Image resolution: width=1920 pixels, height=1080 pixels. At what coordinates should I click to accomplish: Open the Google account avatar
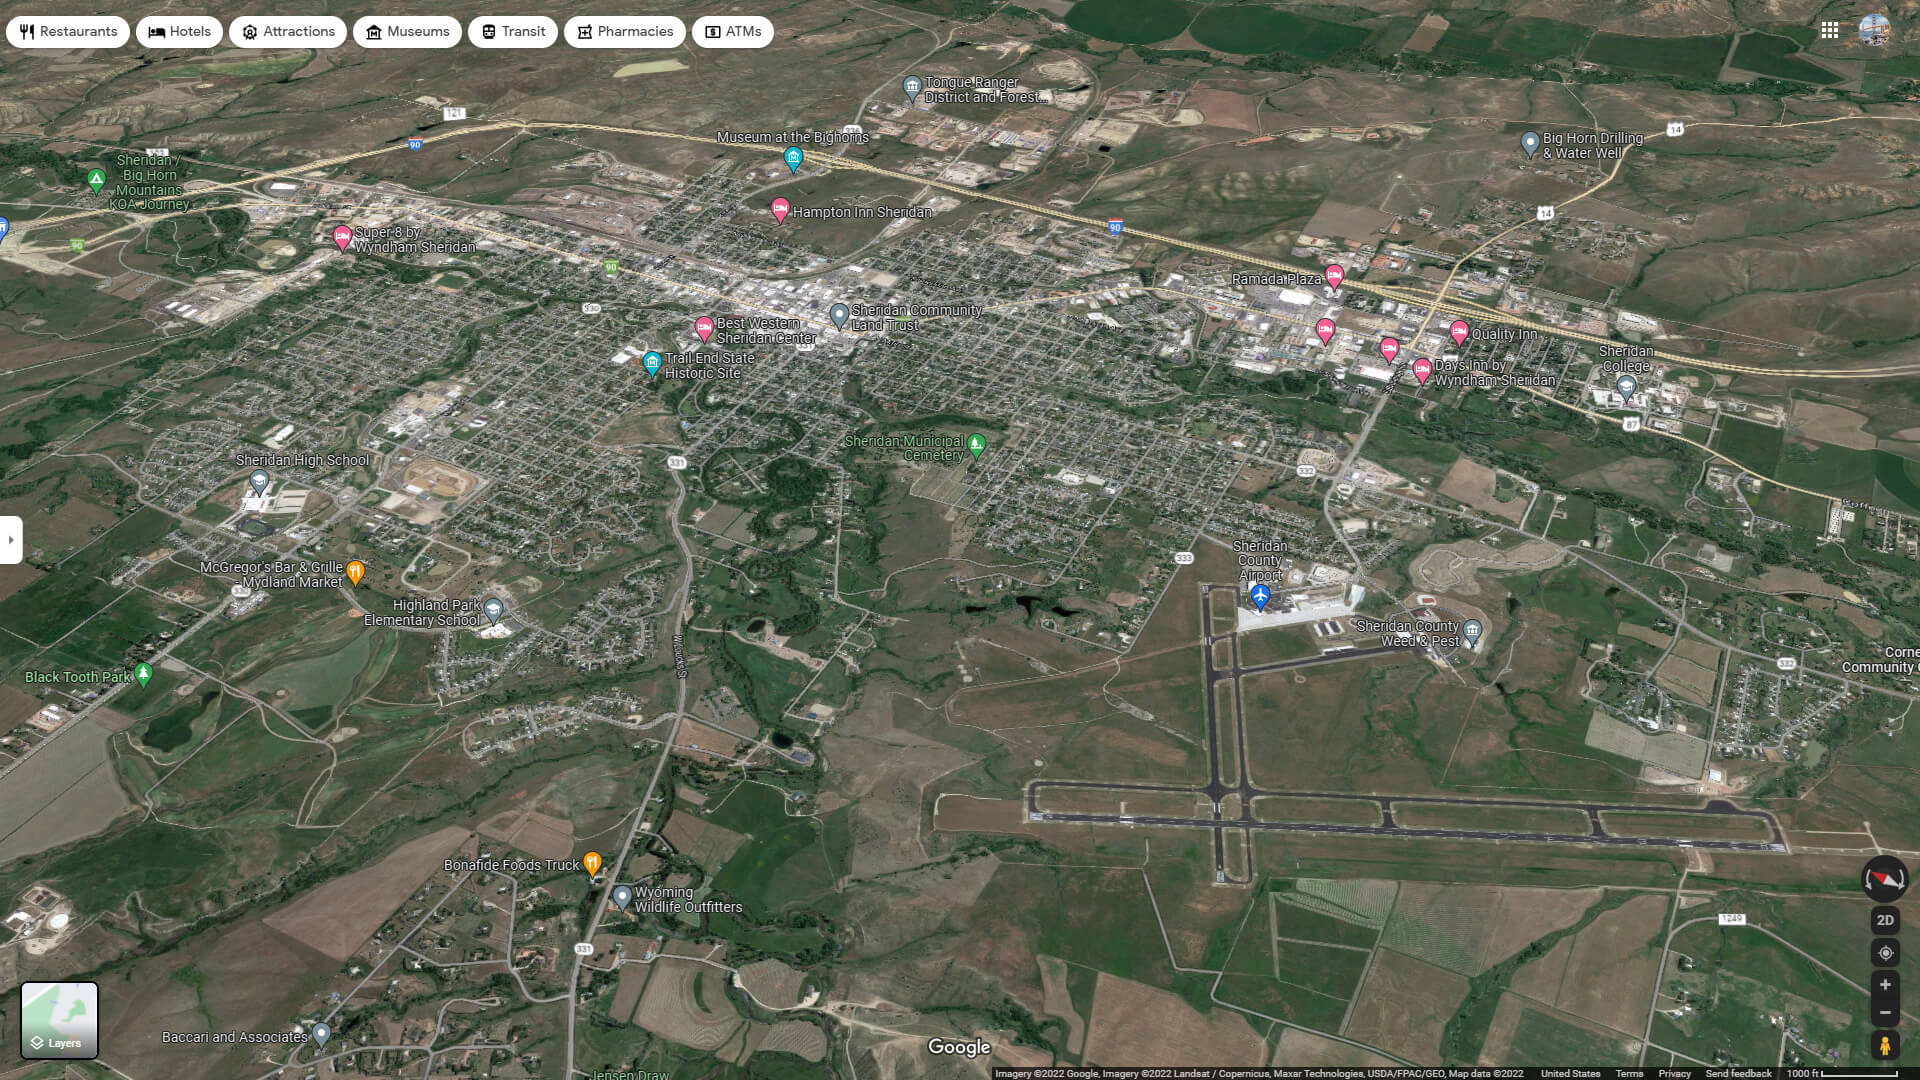point(1874,31)
